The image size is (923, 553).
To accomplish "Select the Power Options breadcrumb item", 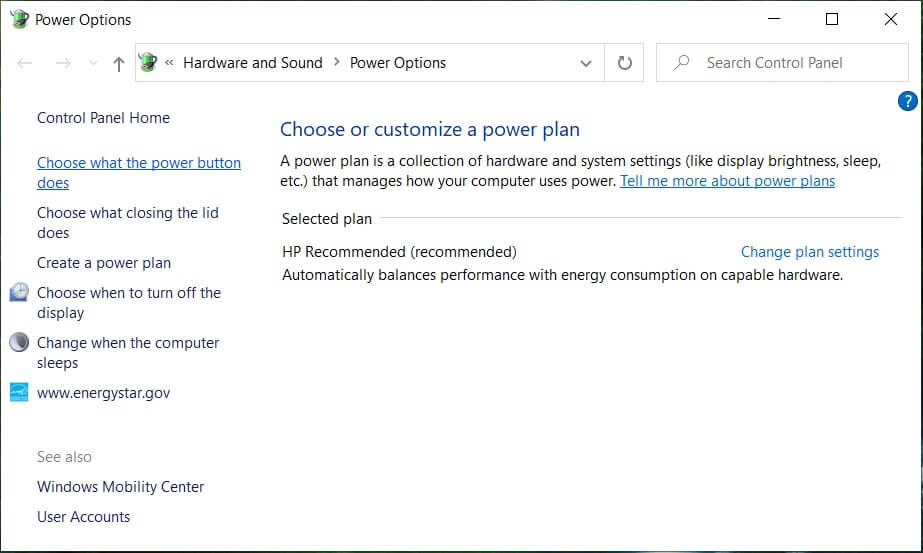I will click(398, 63).
